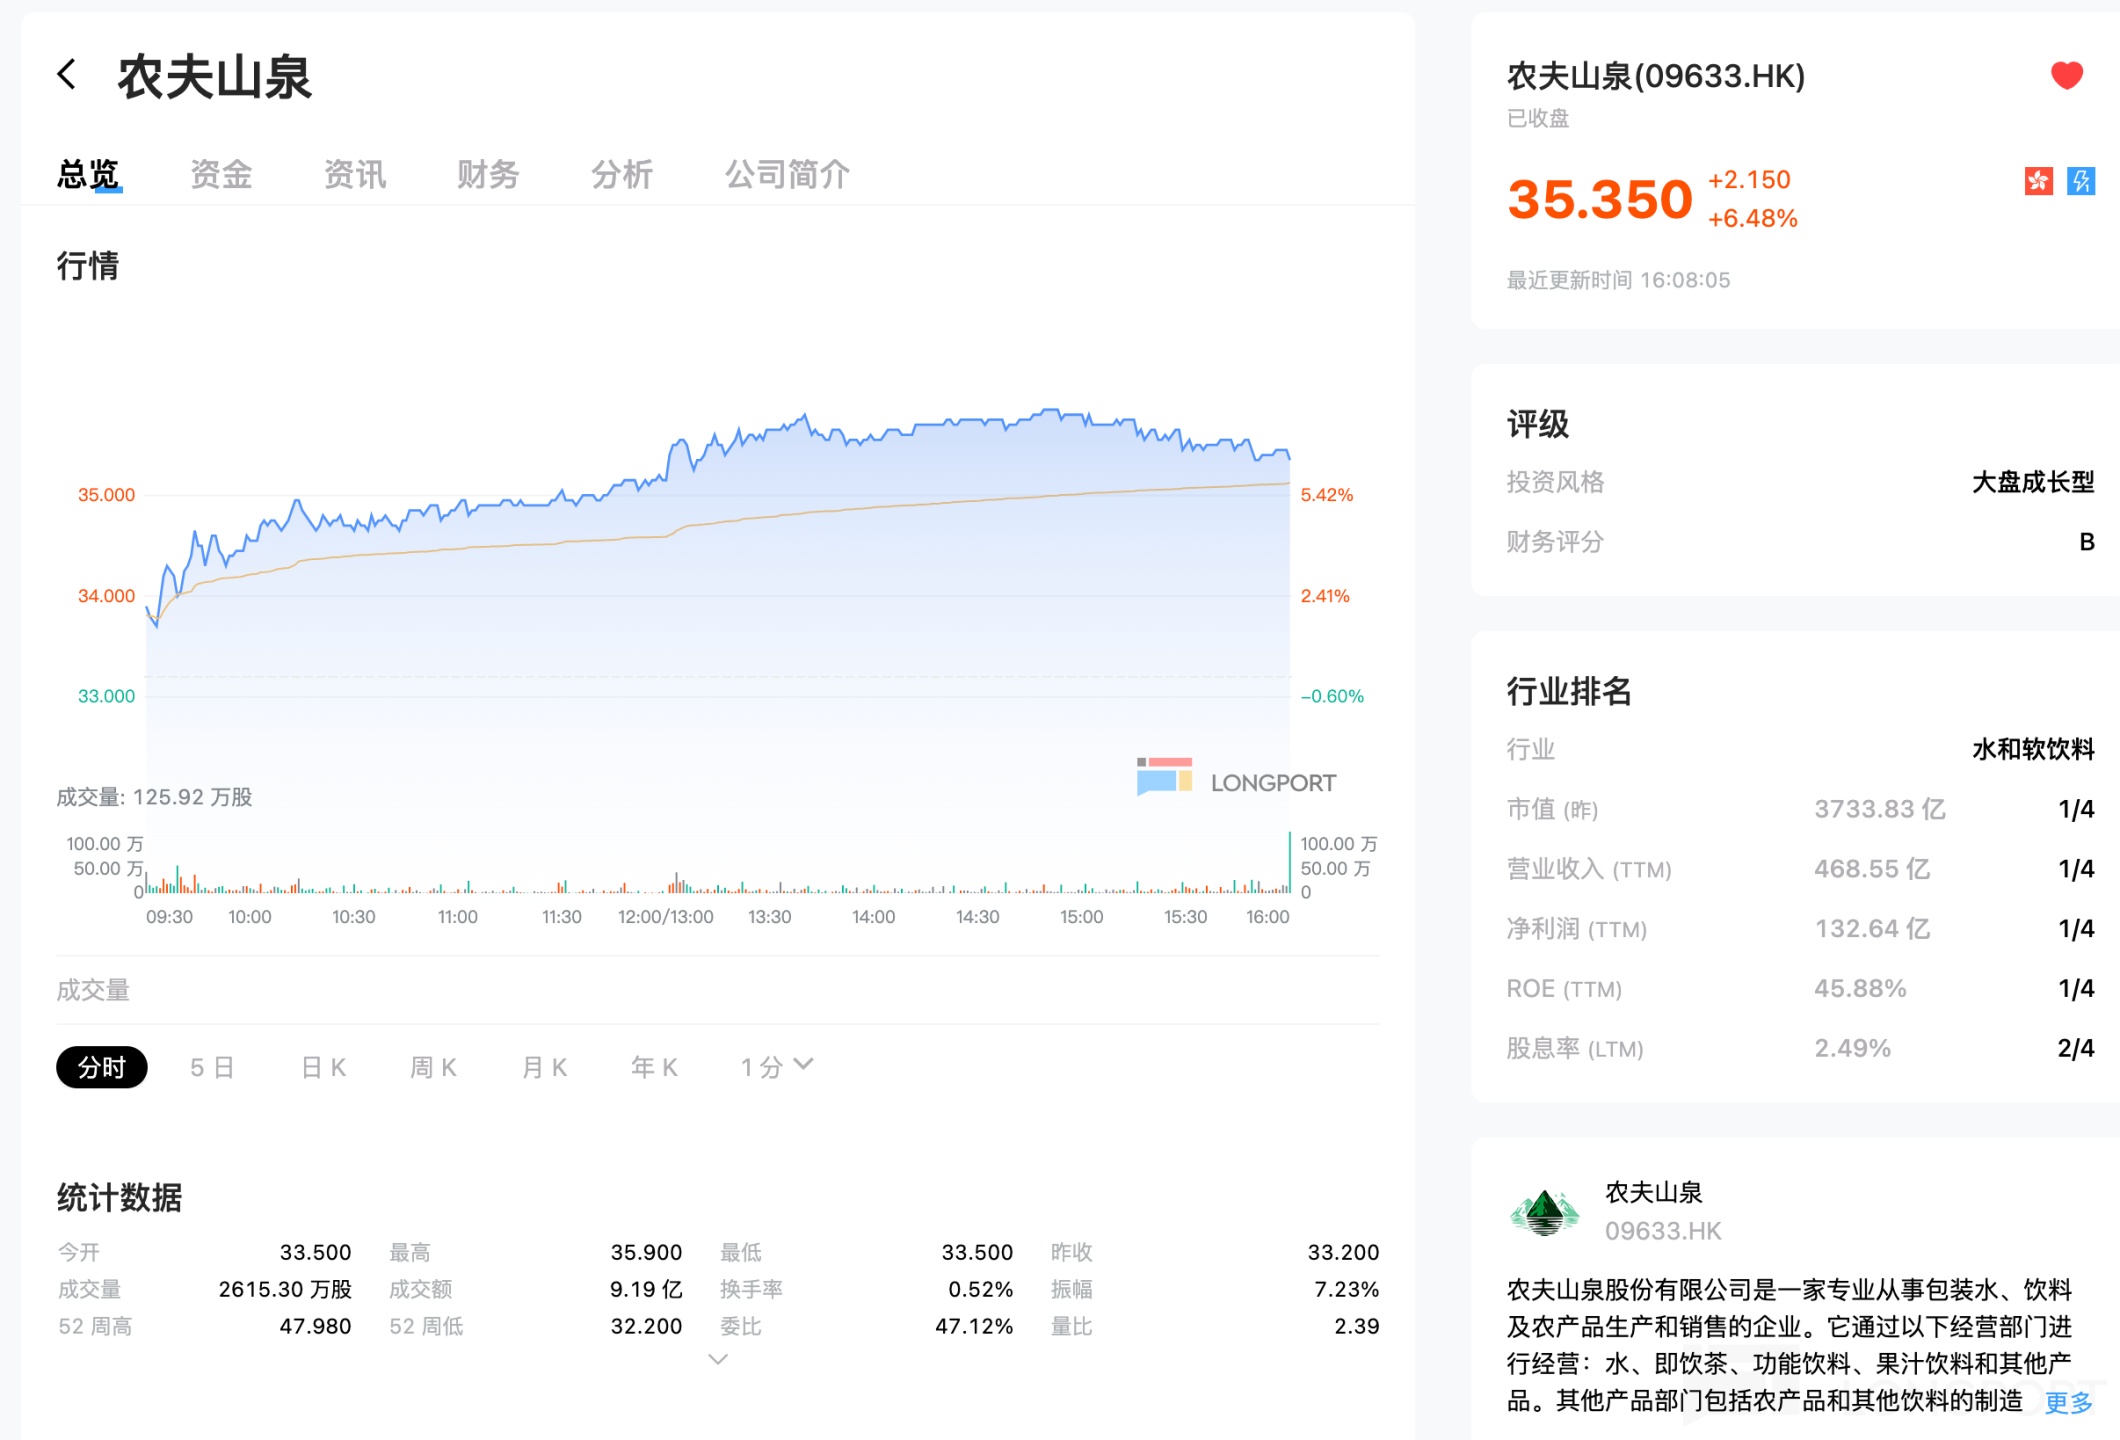Open the 成交量 indicator selector
The height and width of the screenshot is (1440, 2120).
[x=93, y=990]
